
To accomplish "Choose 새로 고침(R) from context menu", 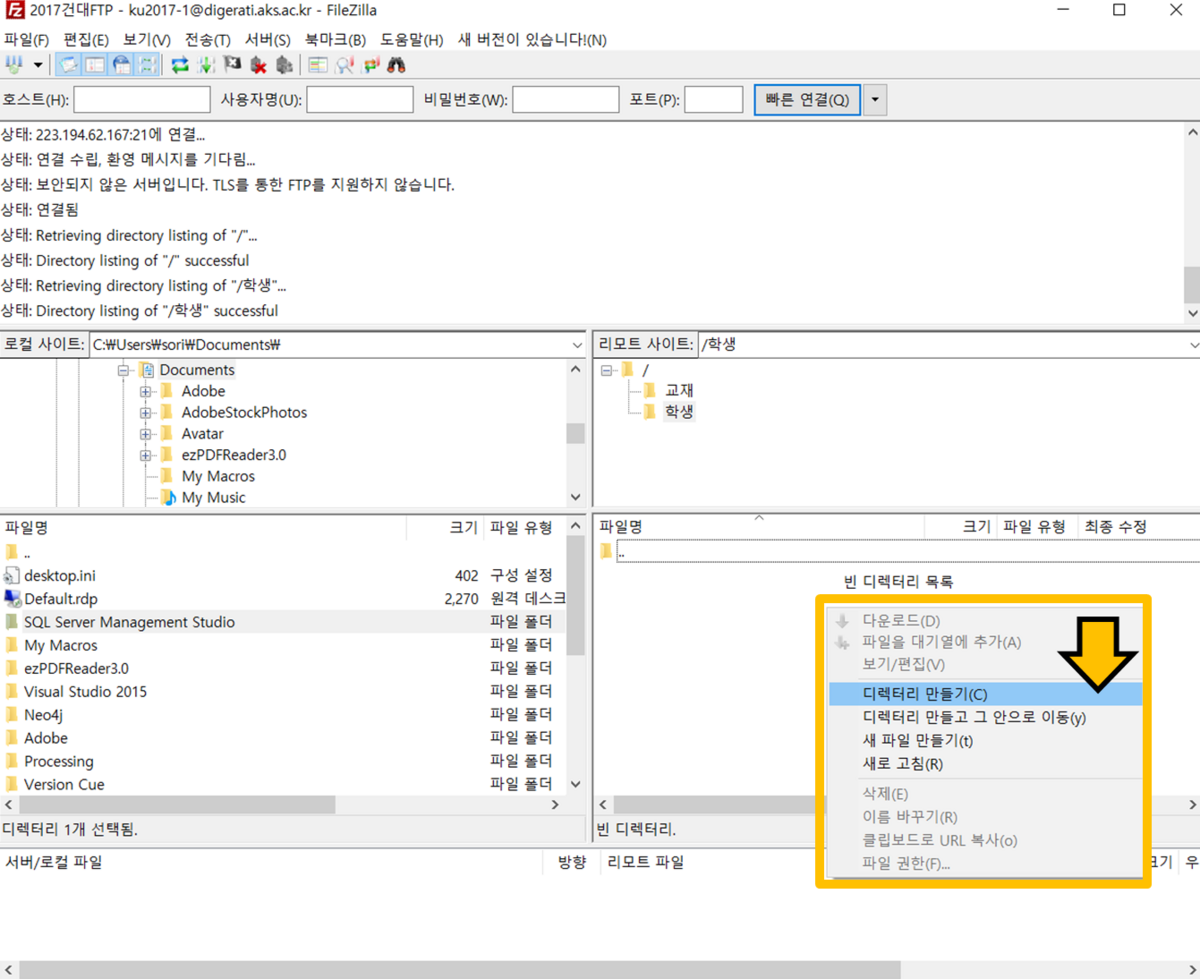I will (902, 764).
